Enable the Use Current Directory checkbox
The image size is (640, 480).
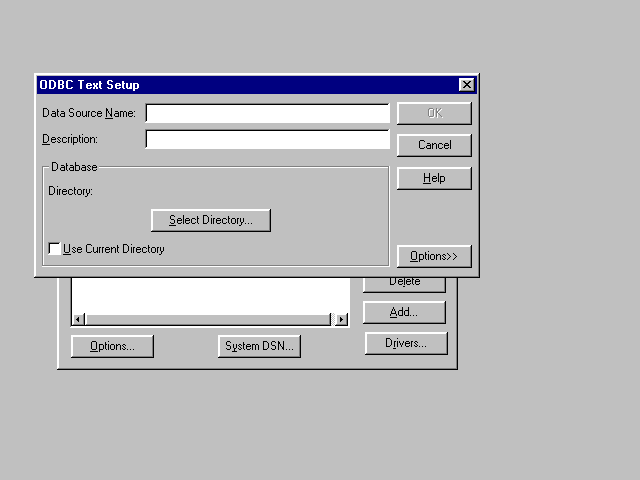pos(55,249)
